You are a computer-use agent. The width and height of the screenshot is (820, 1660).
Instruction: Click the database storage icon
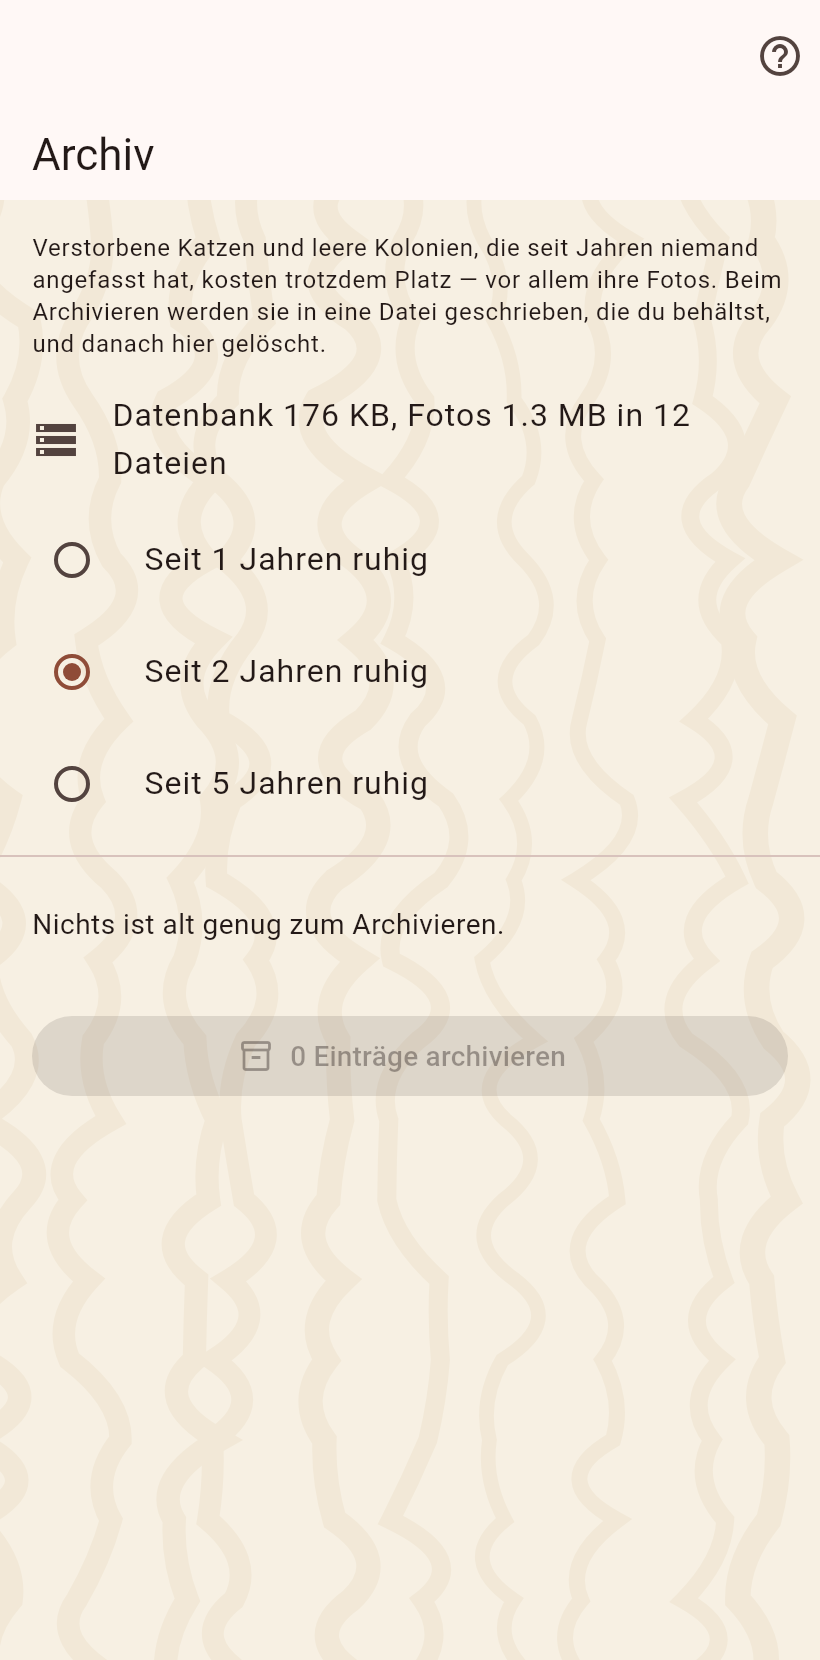[x=56, y=440]
